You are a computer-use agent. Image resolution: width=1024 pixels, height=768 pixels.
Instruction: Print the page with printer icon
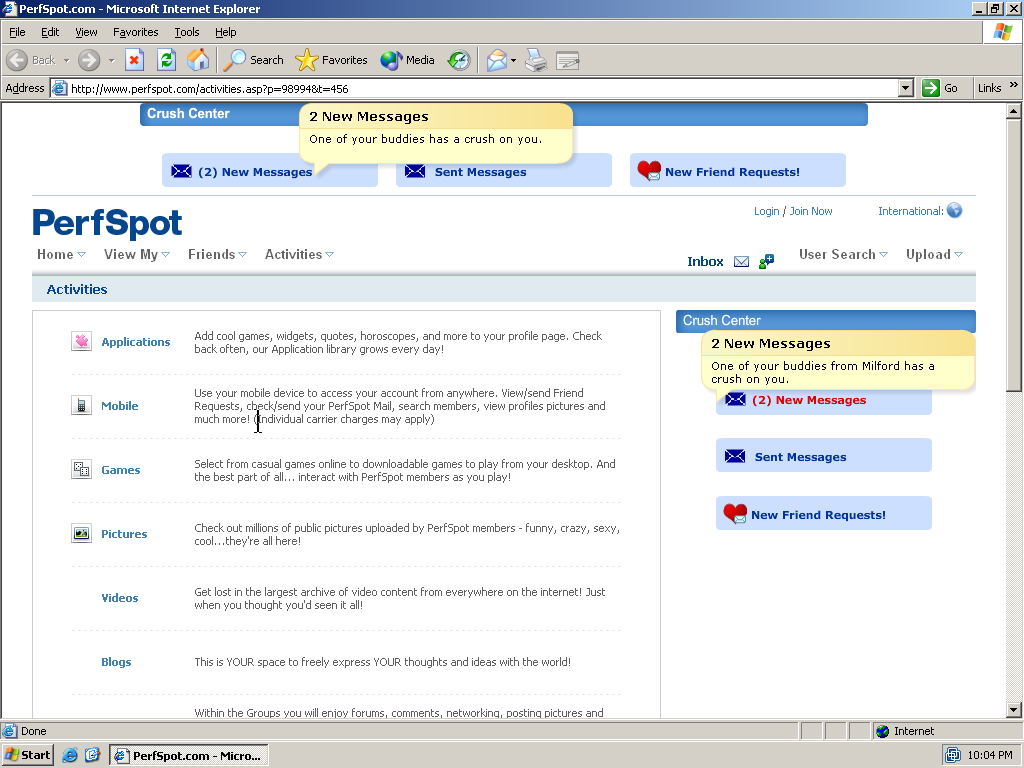[x=536, y=60]
